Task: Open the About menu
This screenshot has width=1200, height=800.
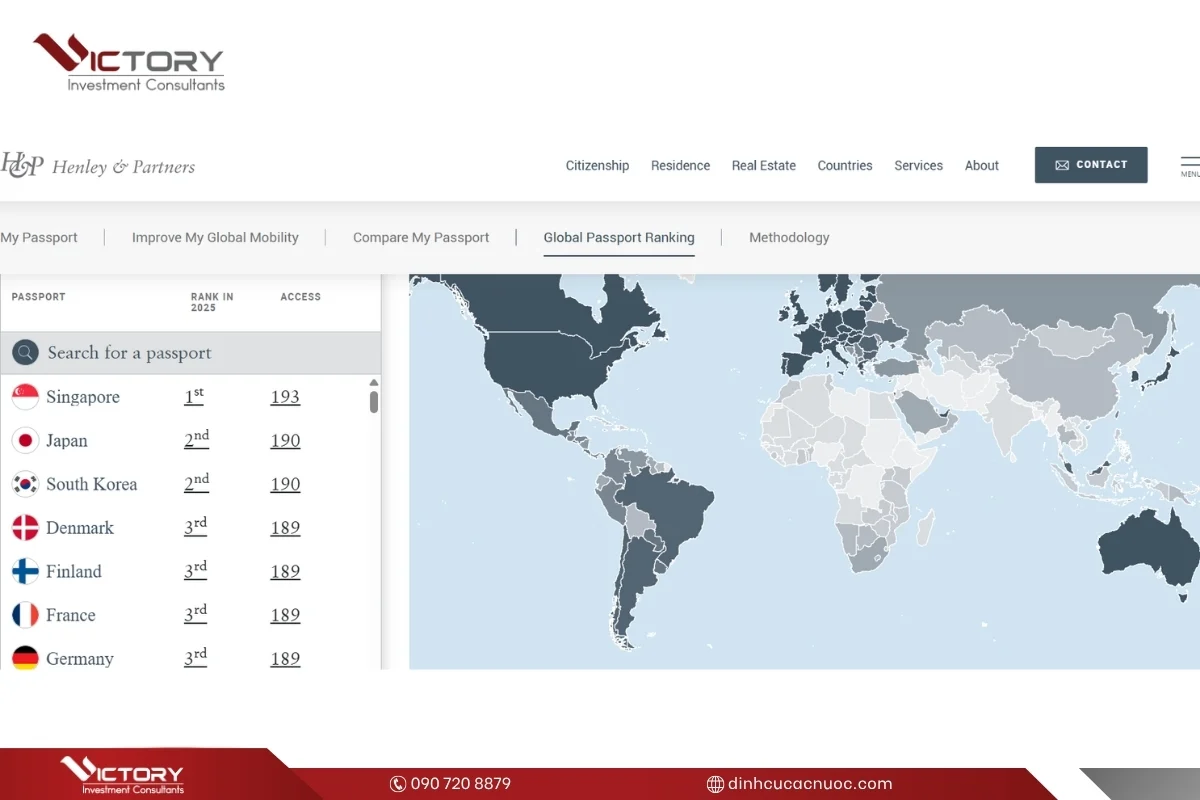Action: (x=982, y=166)
